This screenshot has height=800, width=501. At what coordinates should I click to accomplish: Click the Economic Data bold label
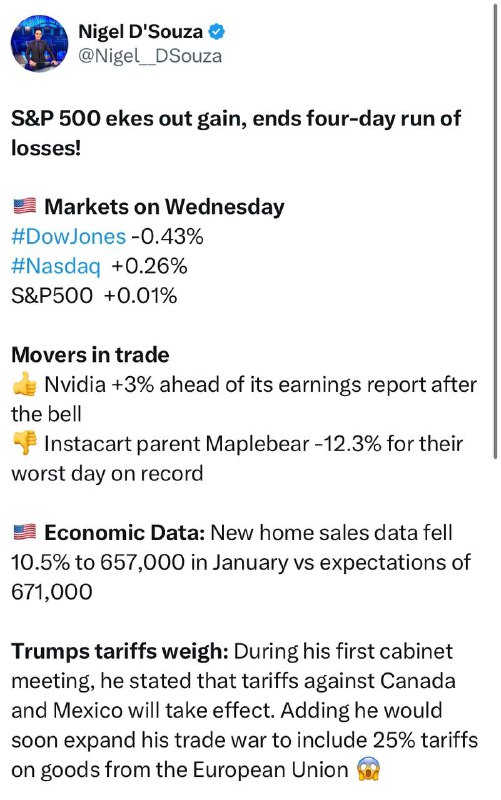[124, 533]
